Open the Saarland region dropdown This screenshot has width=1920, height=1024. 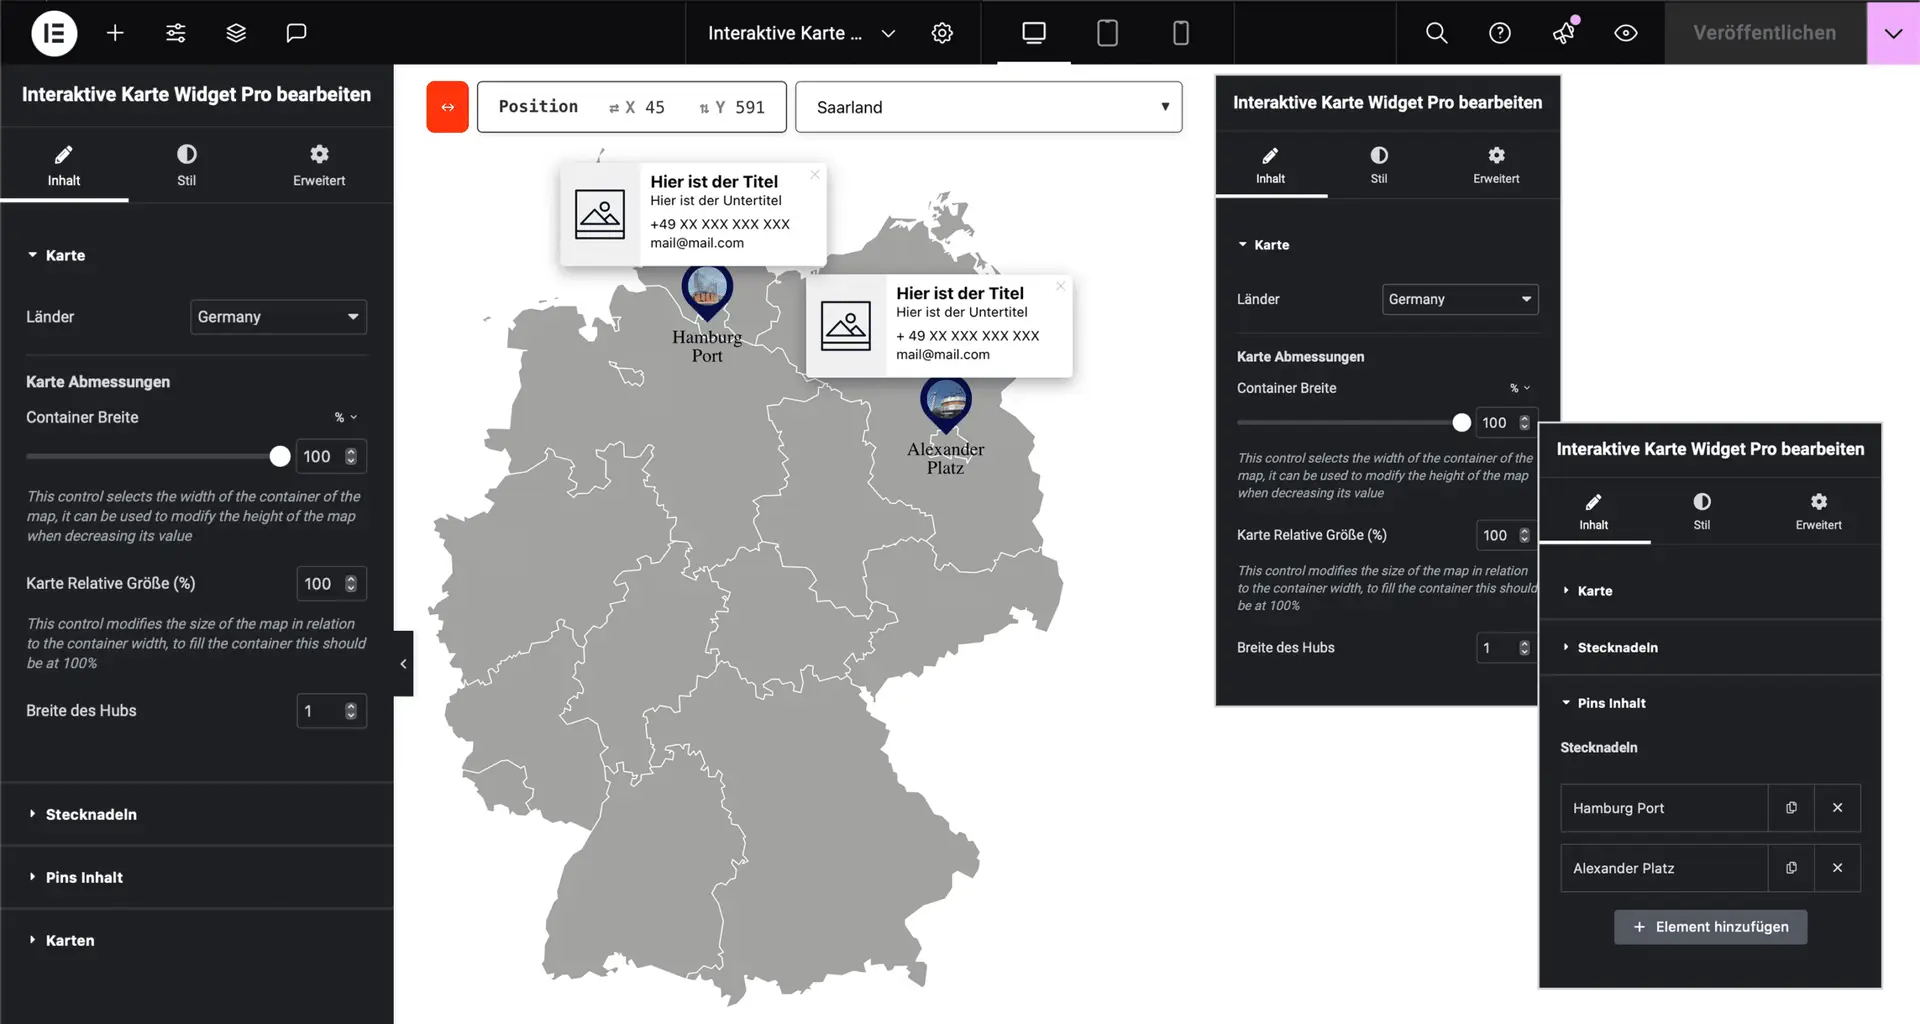pos(988,107)
